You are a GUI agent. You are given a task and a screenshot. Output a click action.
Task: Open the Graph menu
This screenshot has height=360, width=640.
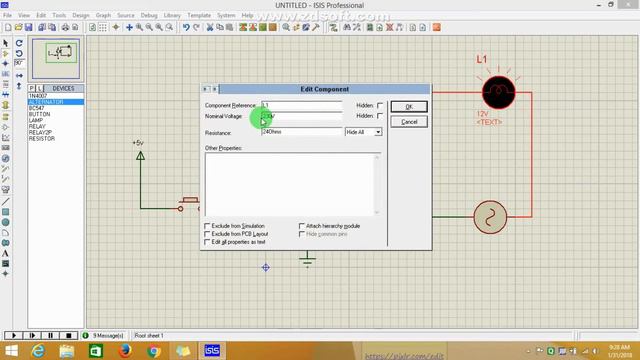103,15
